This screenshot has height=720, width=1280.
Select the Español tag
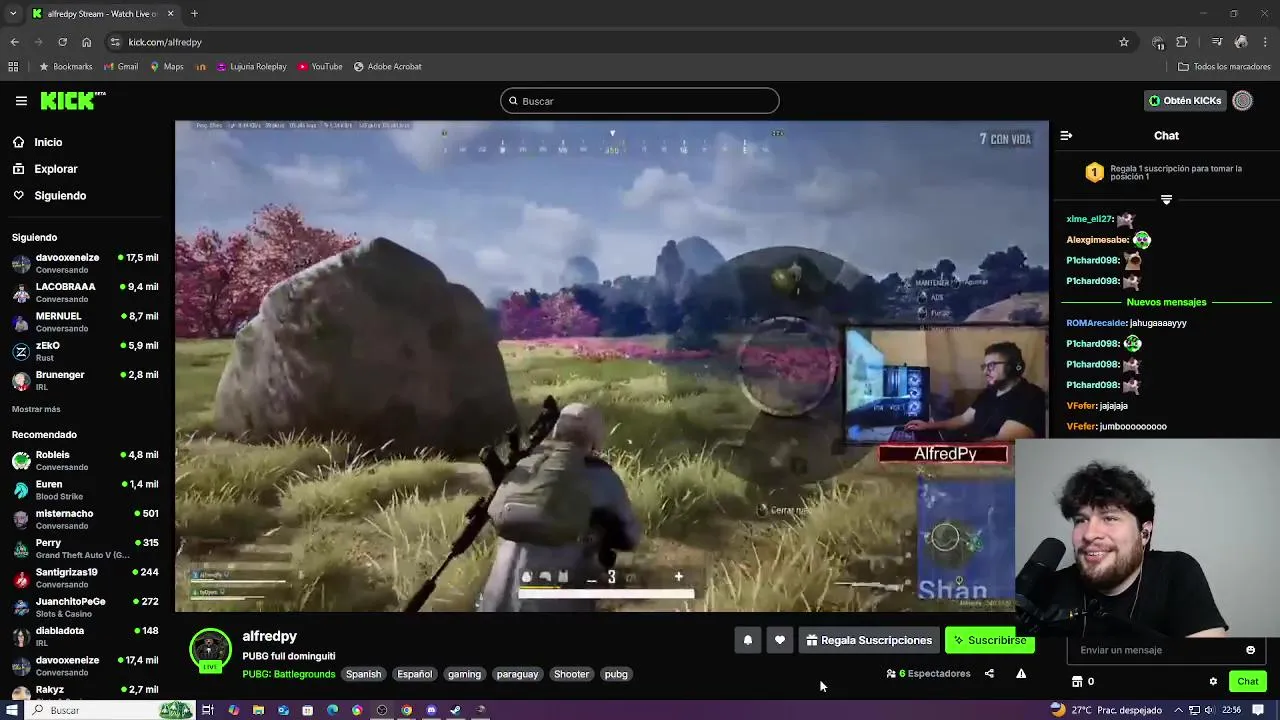(415, 674)
